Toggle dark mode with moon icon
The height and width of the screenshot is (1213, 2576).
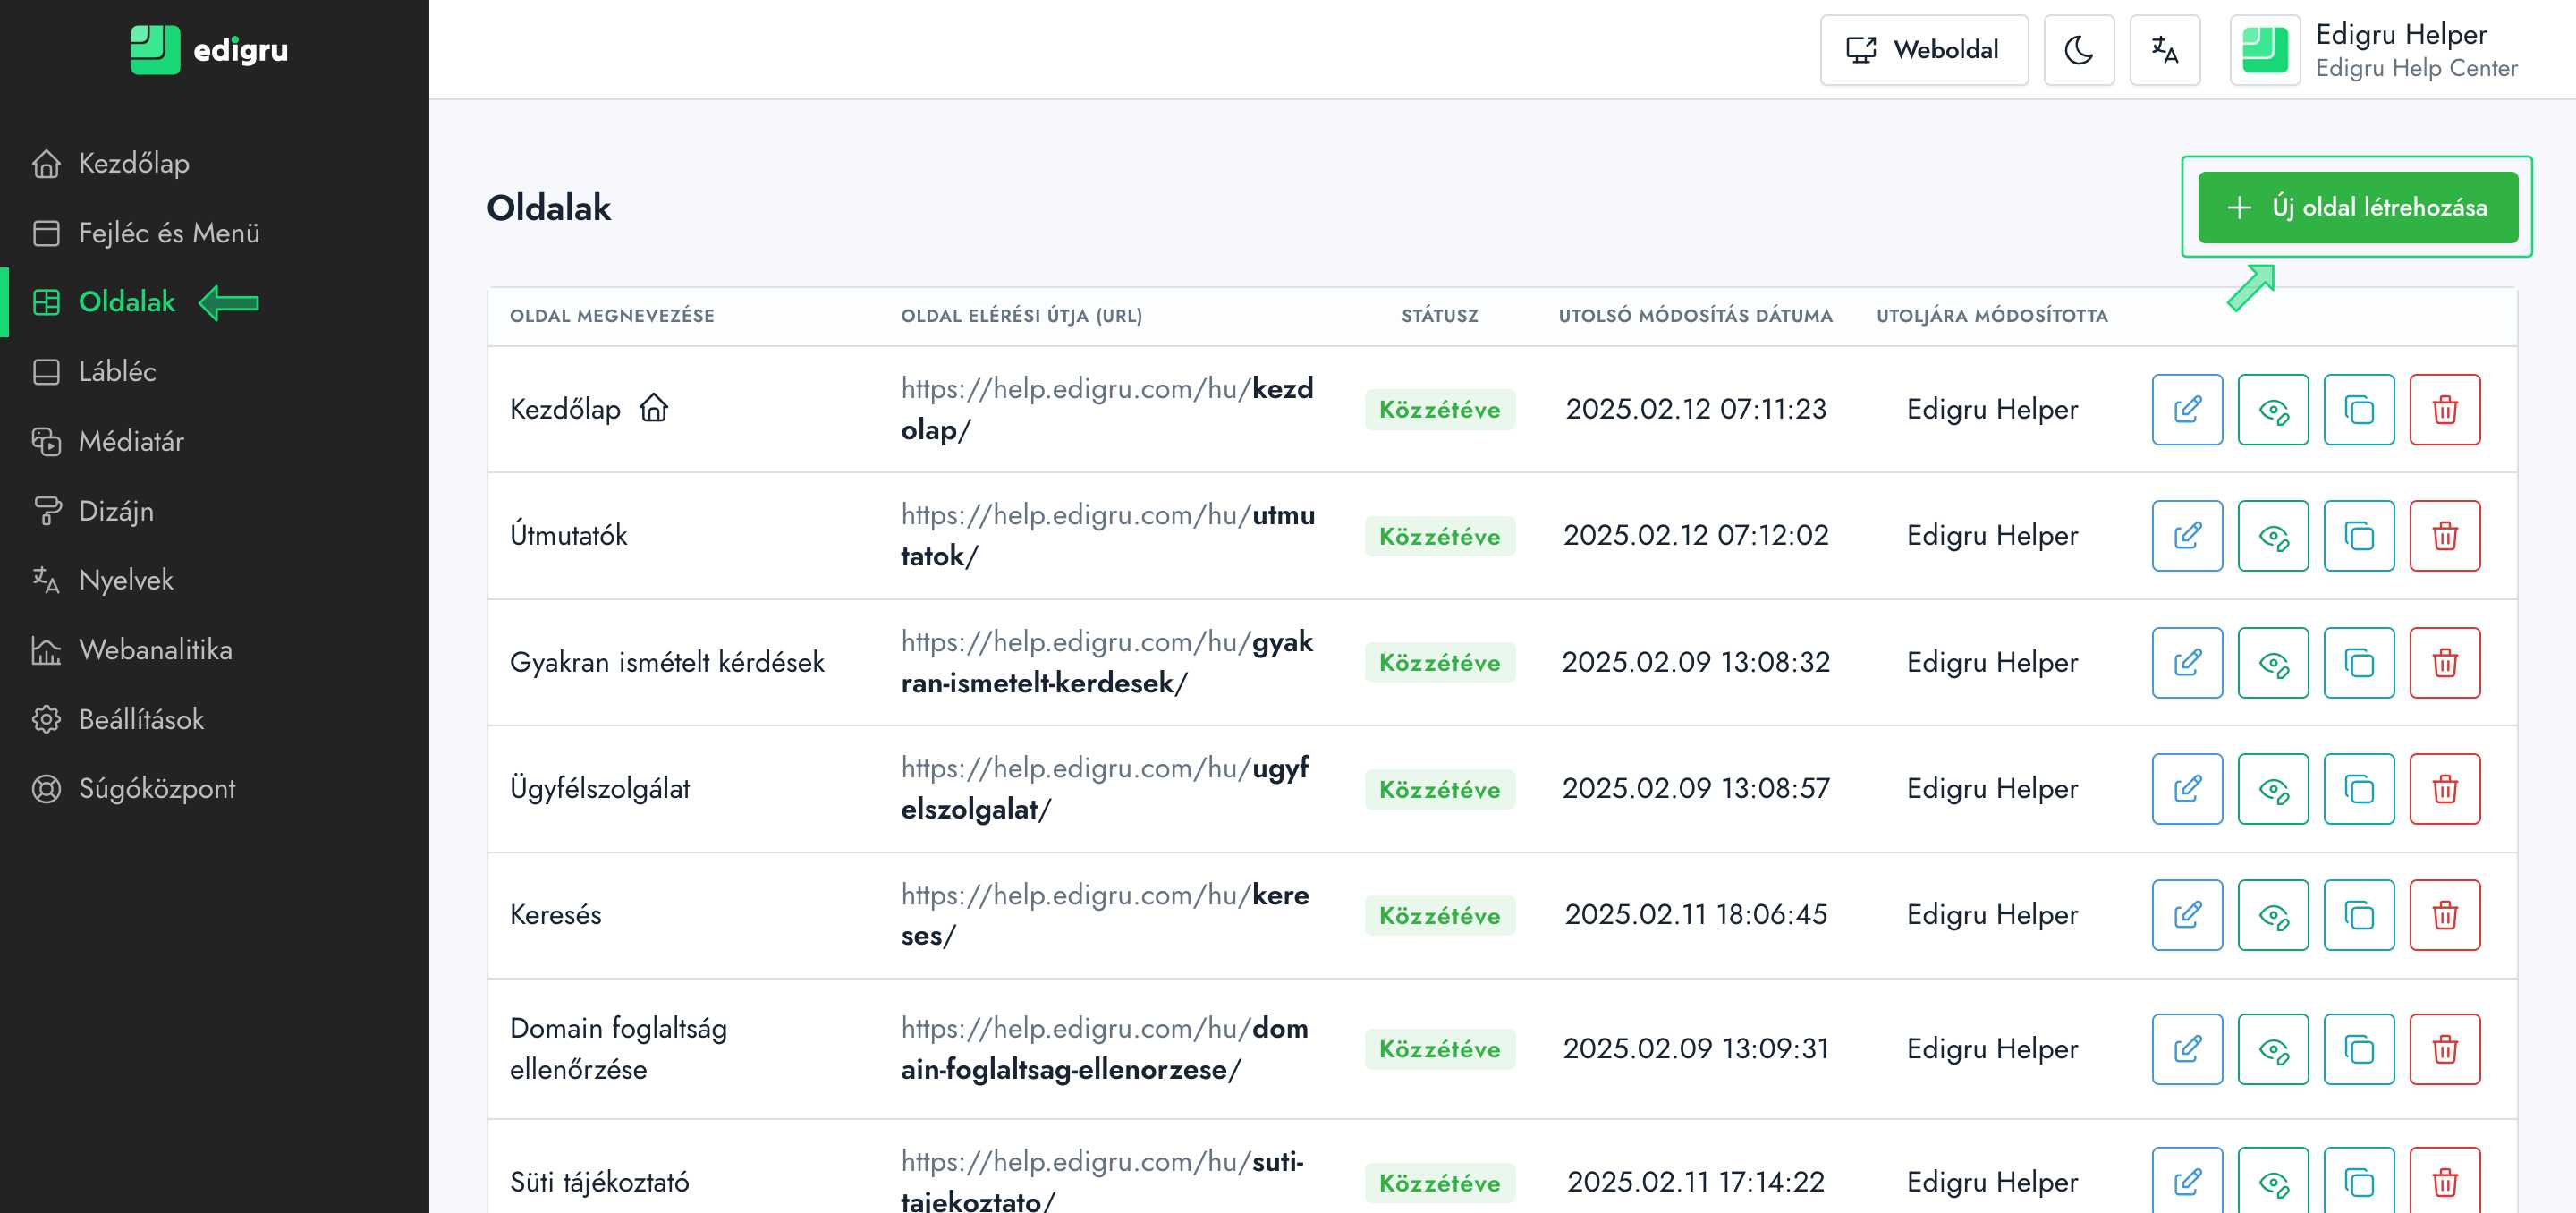2078,50
